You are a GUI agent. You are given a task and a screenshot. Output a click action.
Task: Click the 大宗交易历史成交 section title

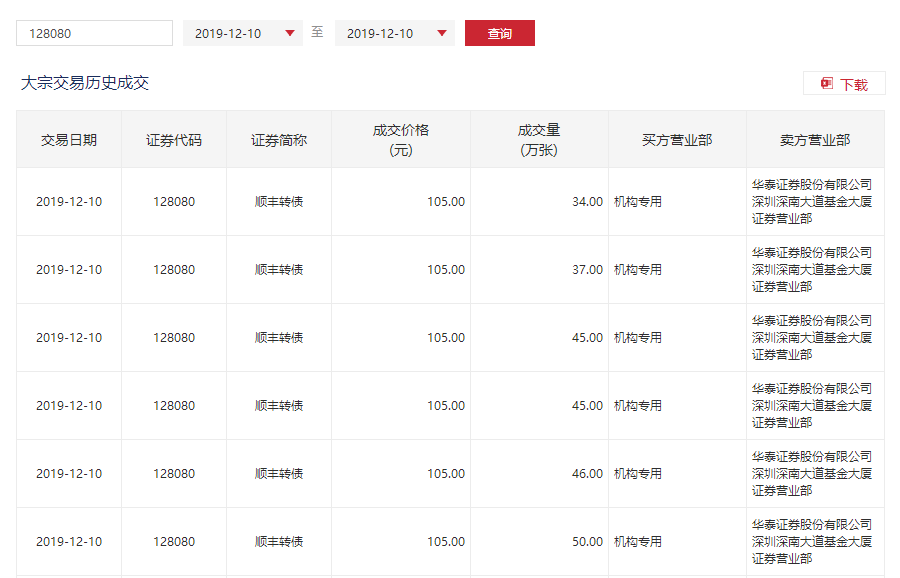pos(85,83)
